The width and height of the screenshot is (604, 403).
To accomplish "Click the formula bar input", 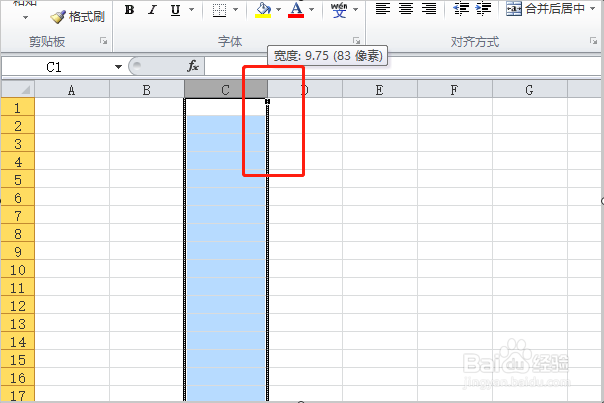I will (403, 67).
